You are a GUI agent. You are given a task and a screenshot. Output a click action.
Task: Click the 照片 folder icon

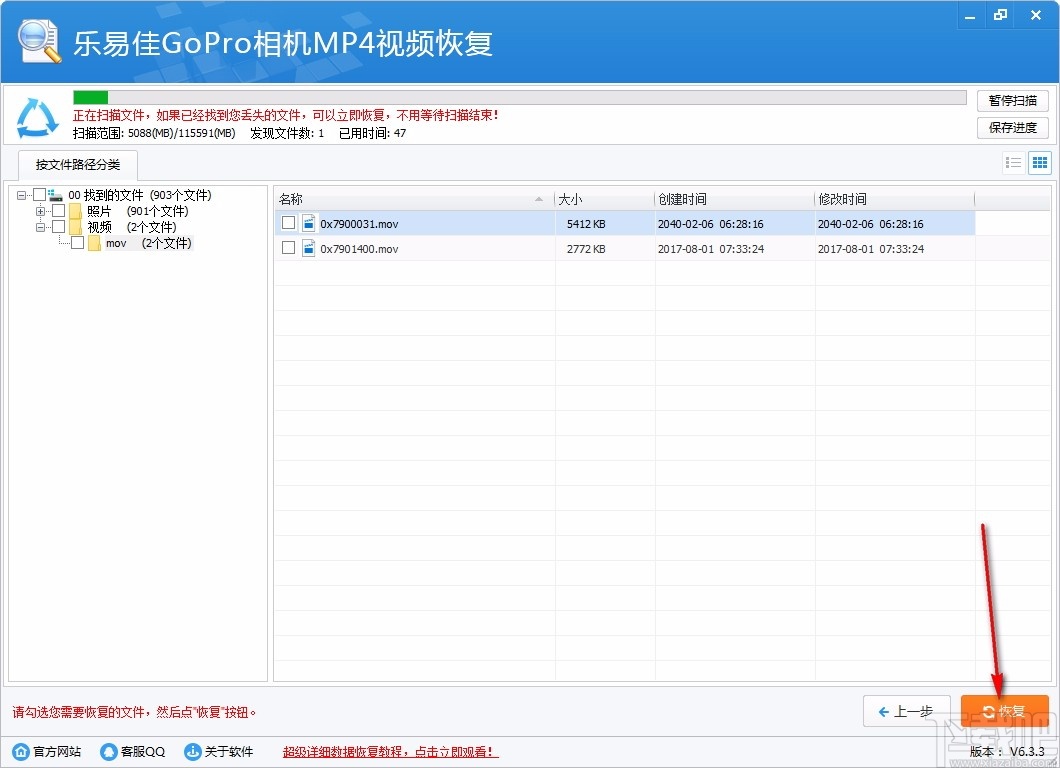click(x=75, y=211)
